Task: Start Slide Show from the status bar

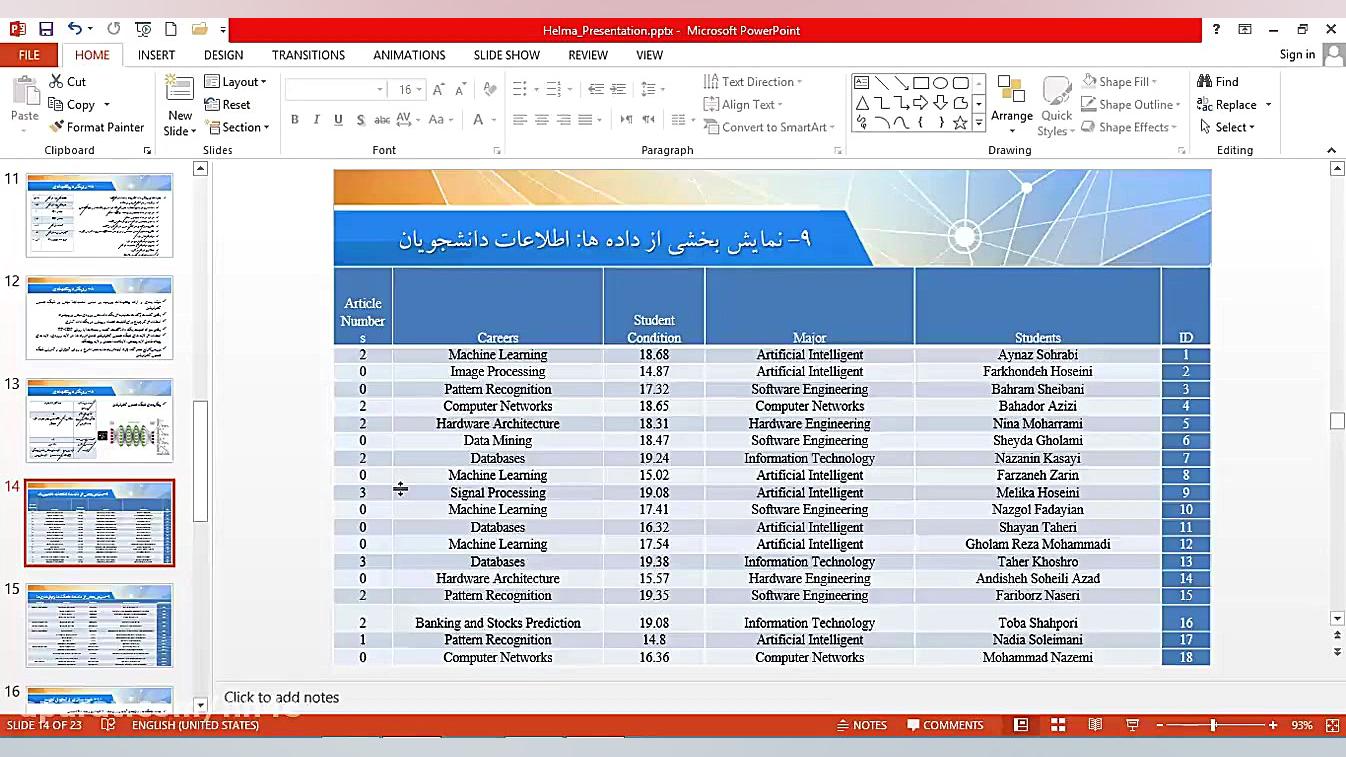Action: tap(1131, 725)
